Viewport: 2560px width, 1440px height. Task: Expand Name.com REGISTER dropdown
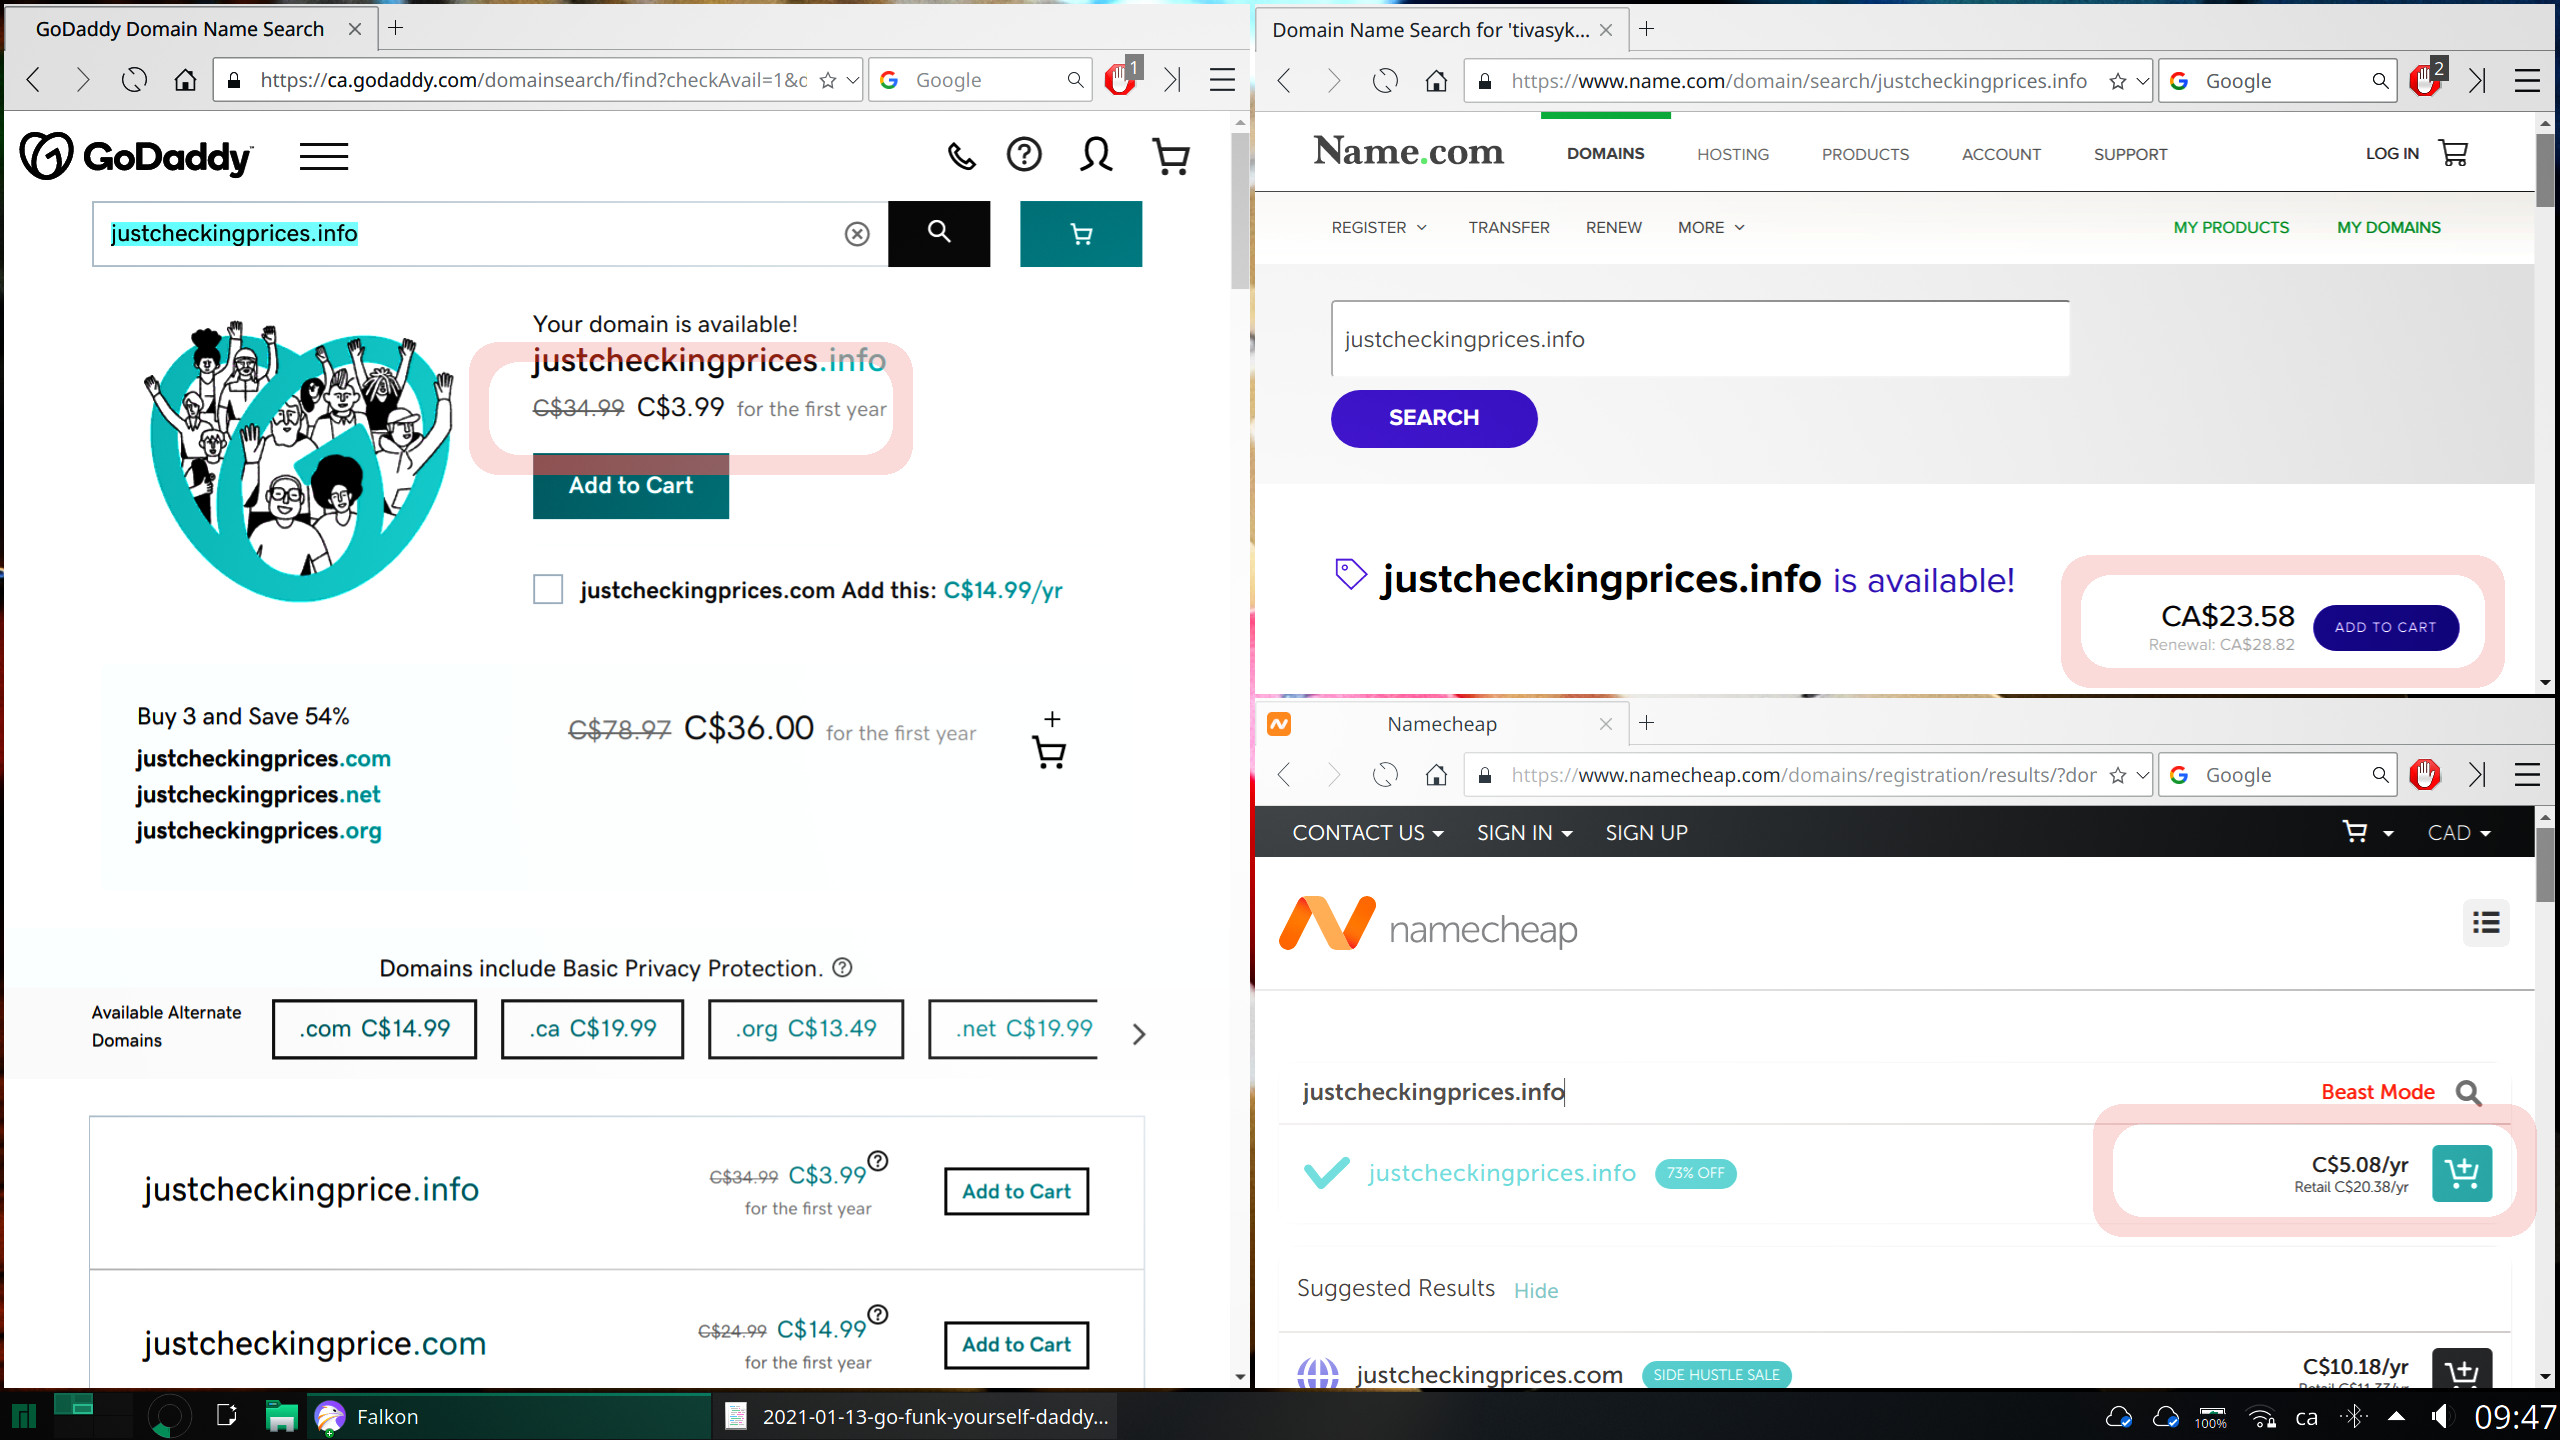click(x=1379, y=227)
